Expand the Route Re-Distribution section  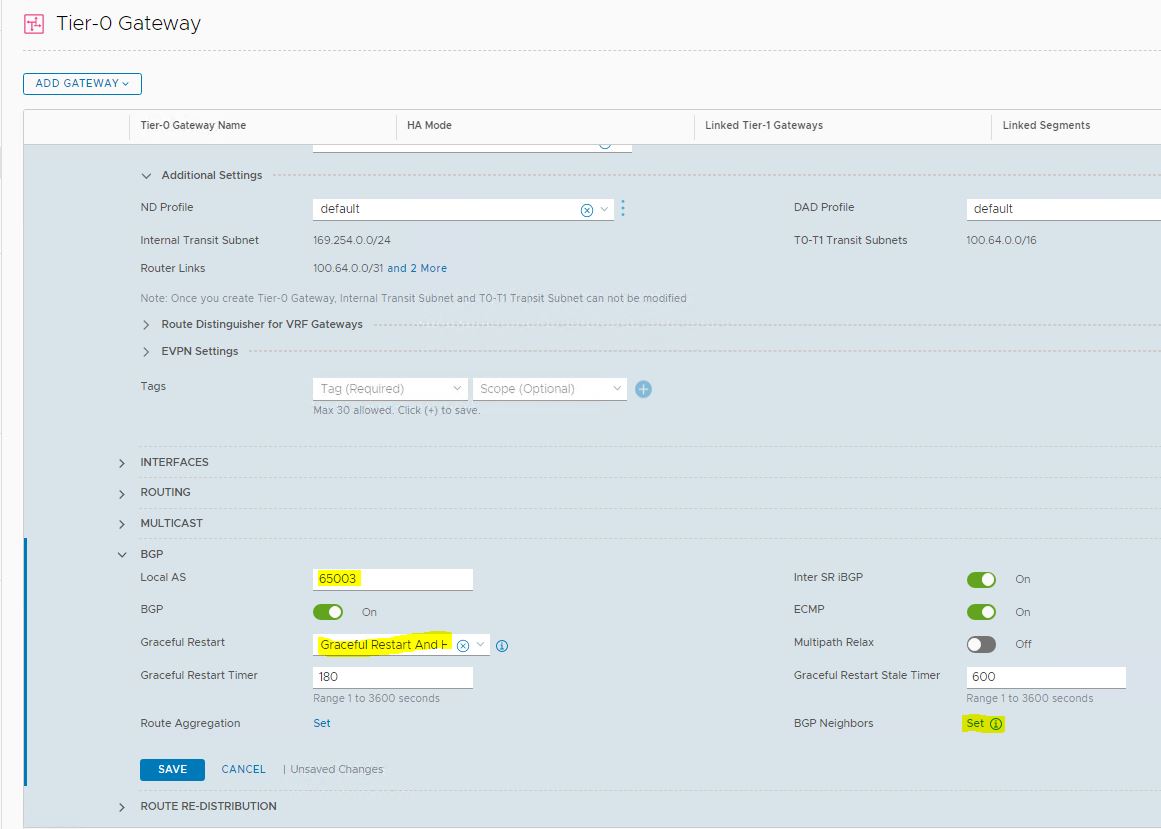[122, 807]
